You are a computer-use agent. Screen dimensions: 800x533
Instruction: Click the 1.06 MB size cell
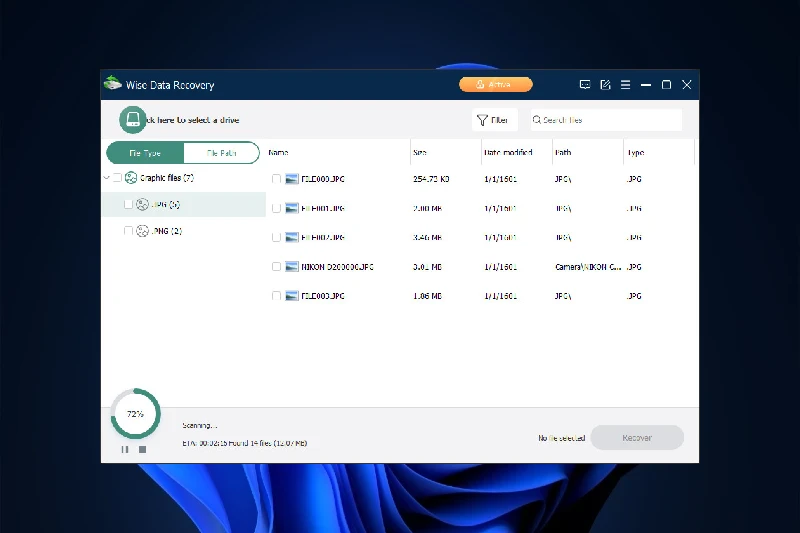click(x=428, y=296)
